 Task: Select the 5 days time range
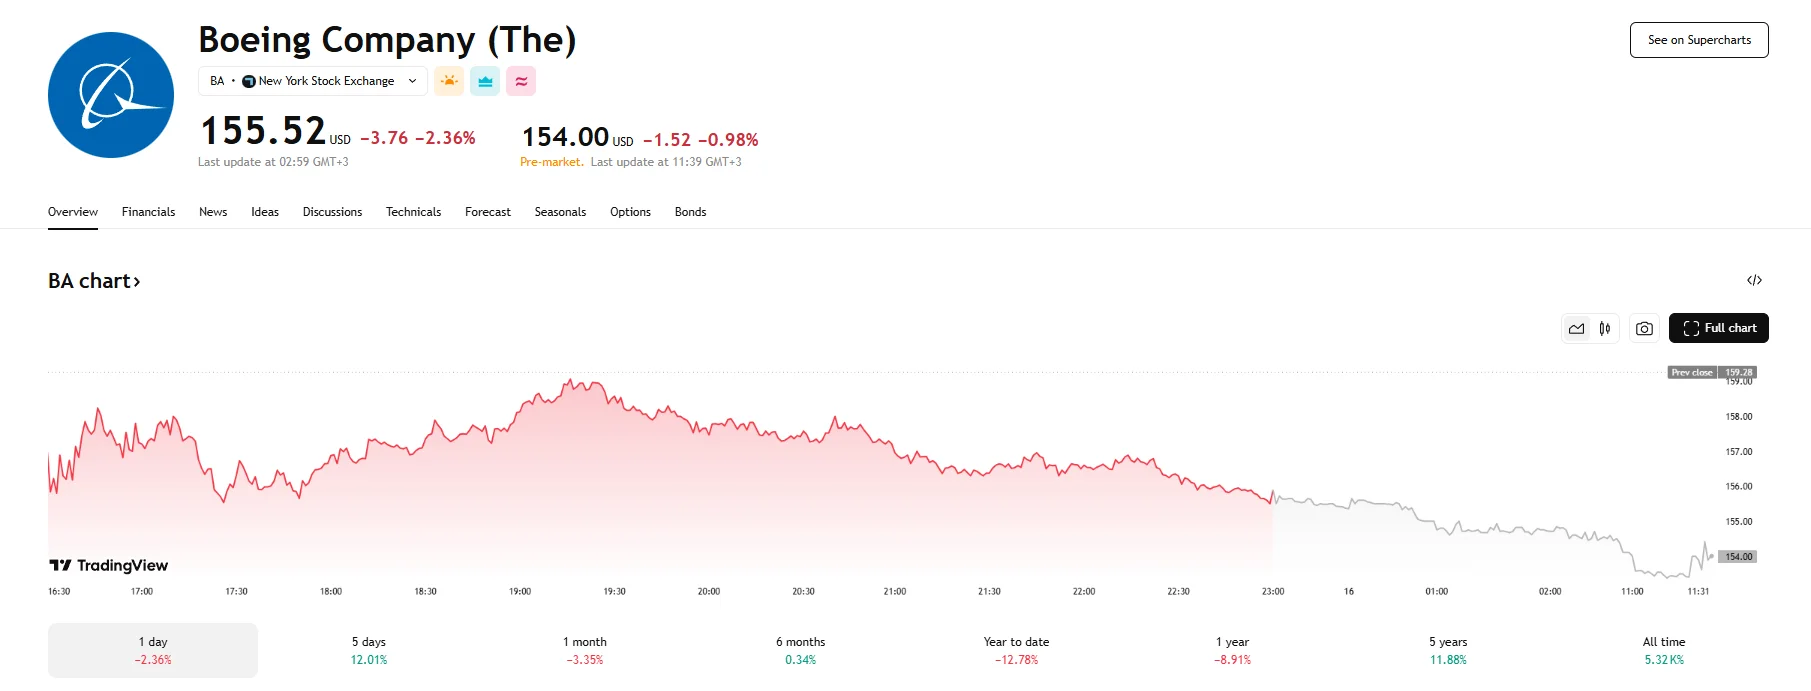click(x=368, y=650)
